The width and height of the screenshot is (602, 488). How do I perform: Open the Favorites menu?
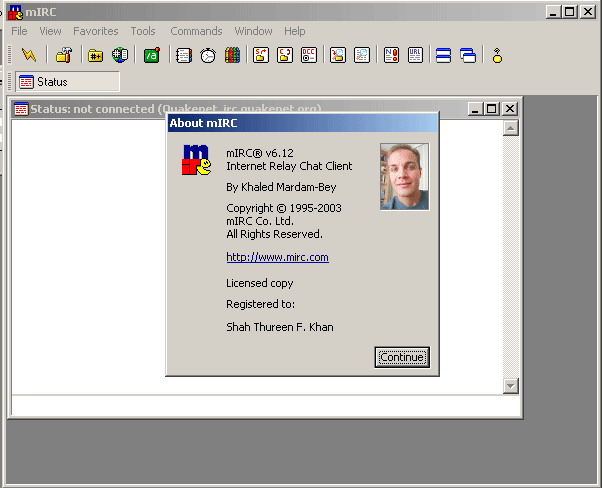point(96,31)
